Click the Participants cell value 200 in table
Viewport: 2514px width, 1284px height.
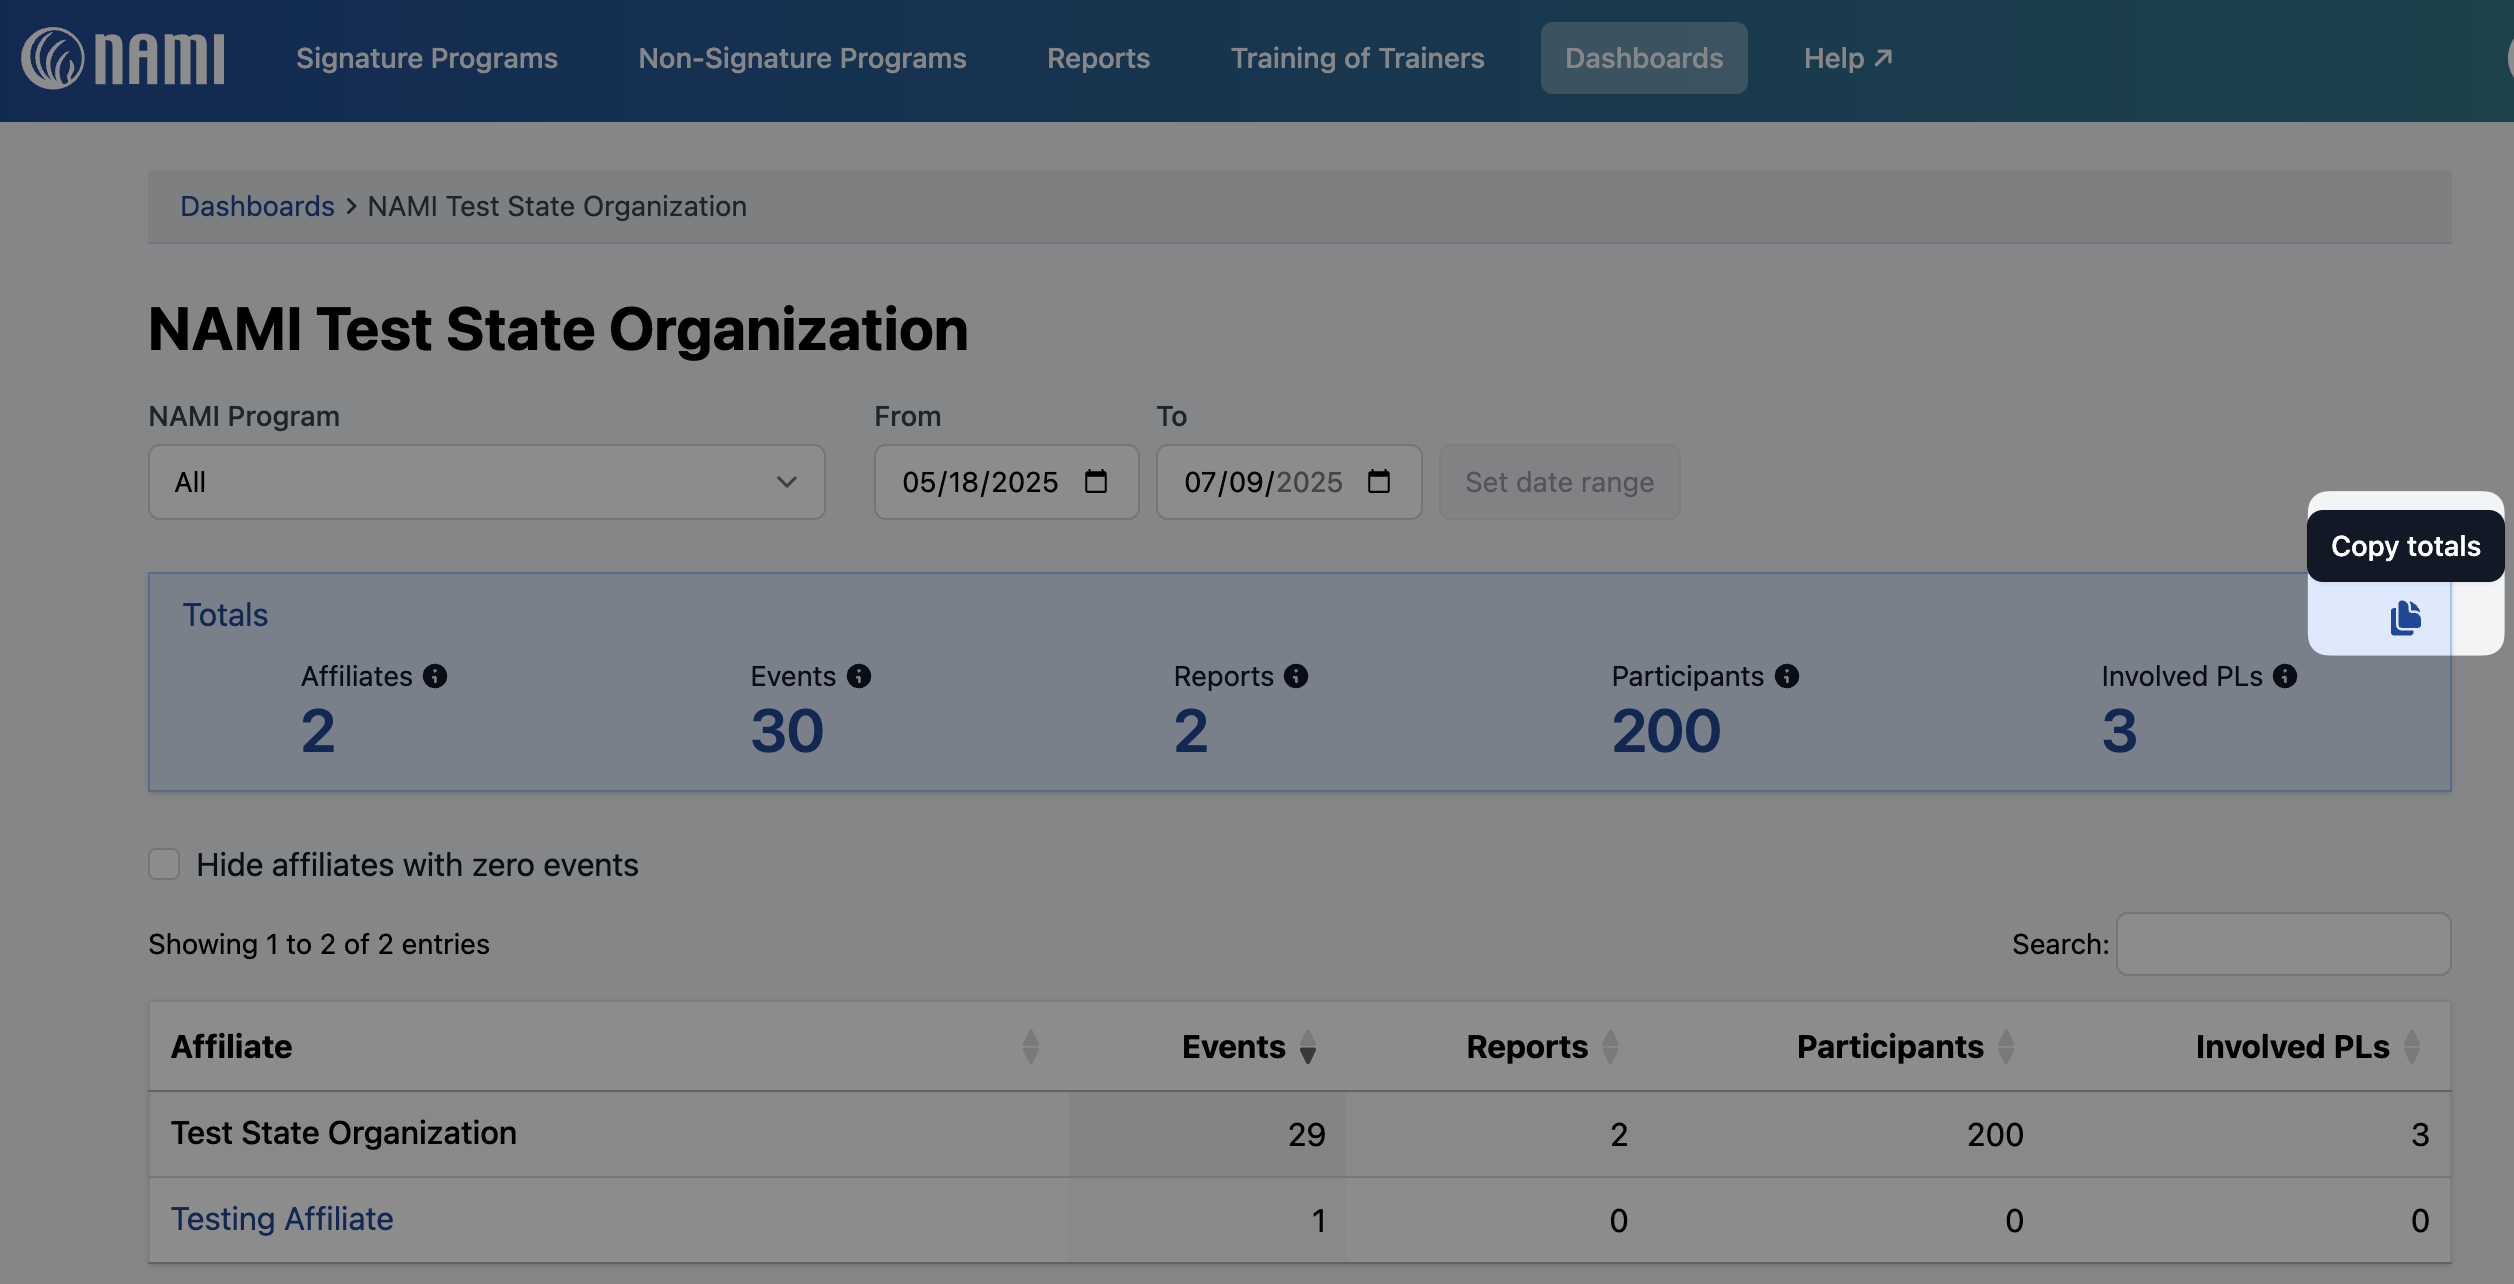coord(1995,1134)
